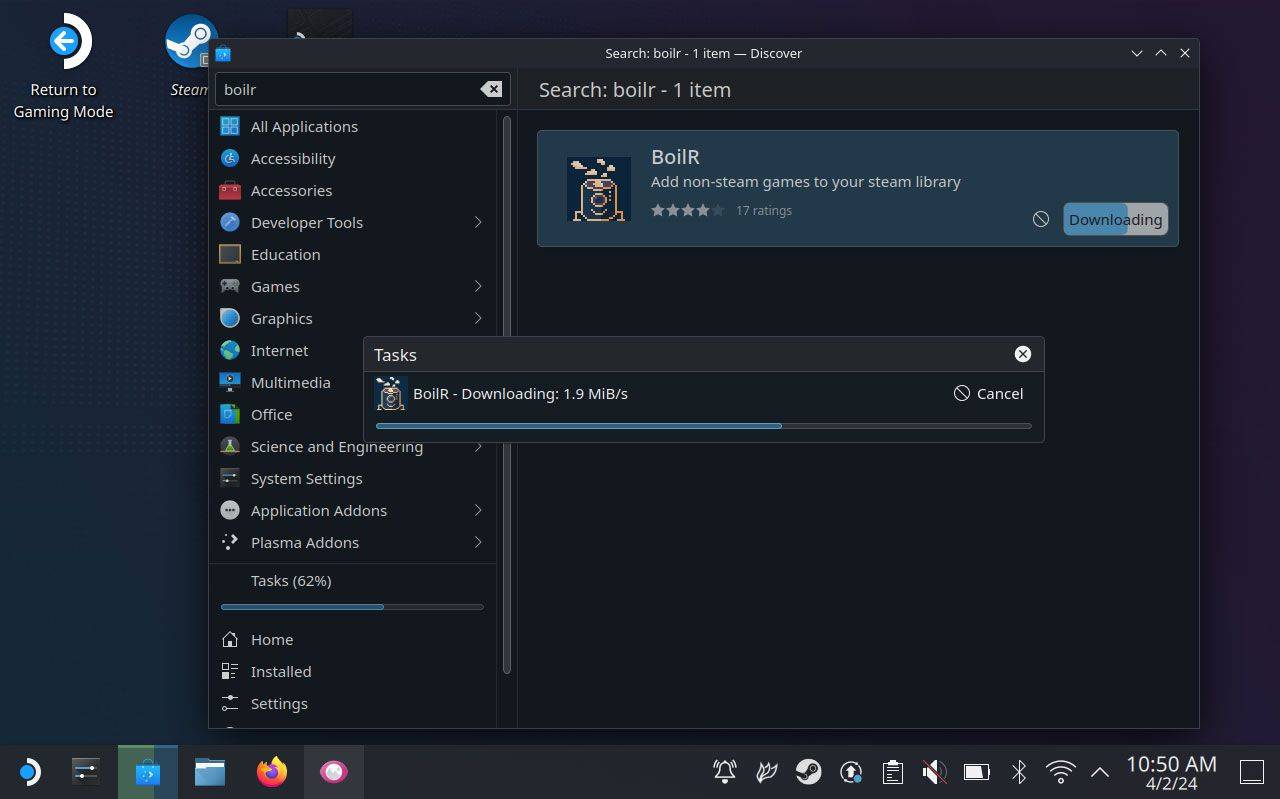Expand the Application Addons arrow
The width and height of the screenshot is (1280, 799).
pyautogui.click(x=478, y=510)
